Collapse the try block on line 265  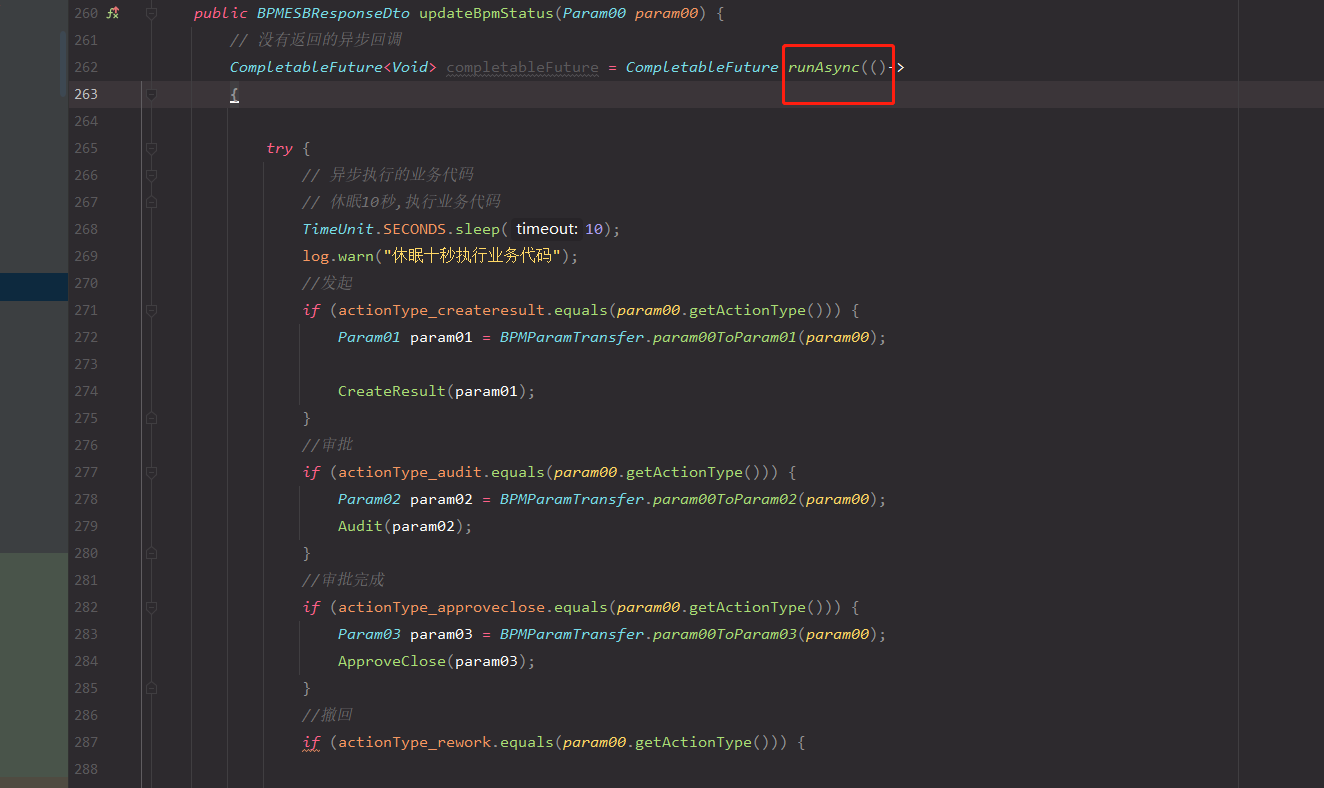click(x=151, y=148)
